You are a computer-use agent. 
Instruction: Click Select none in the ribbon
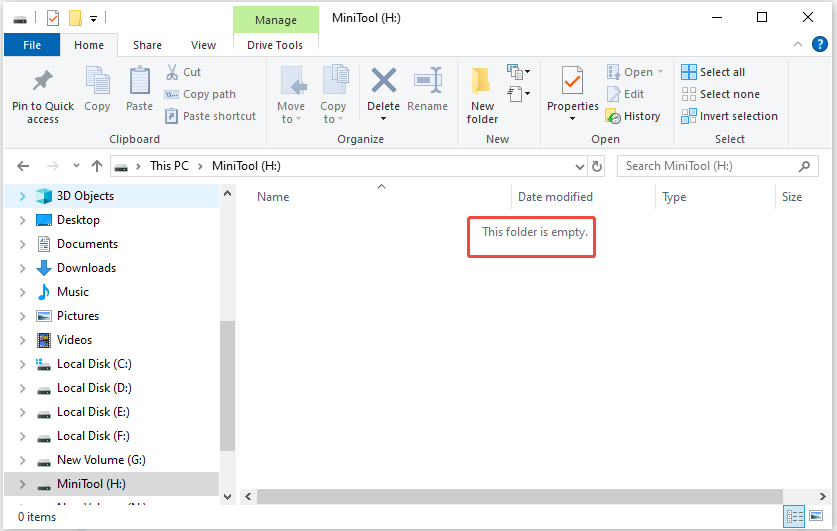click(x=721, y=94)
